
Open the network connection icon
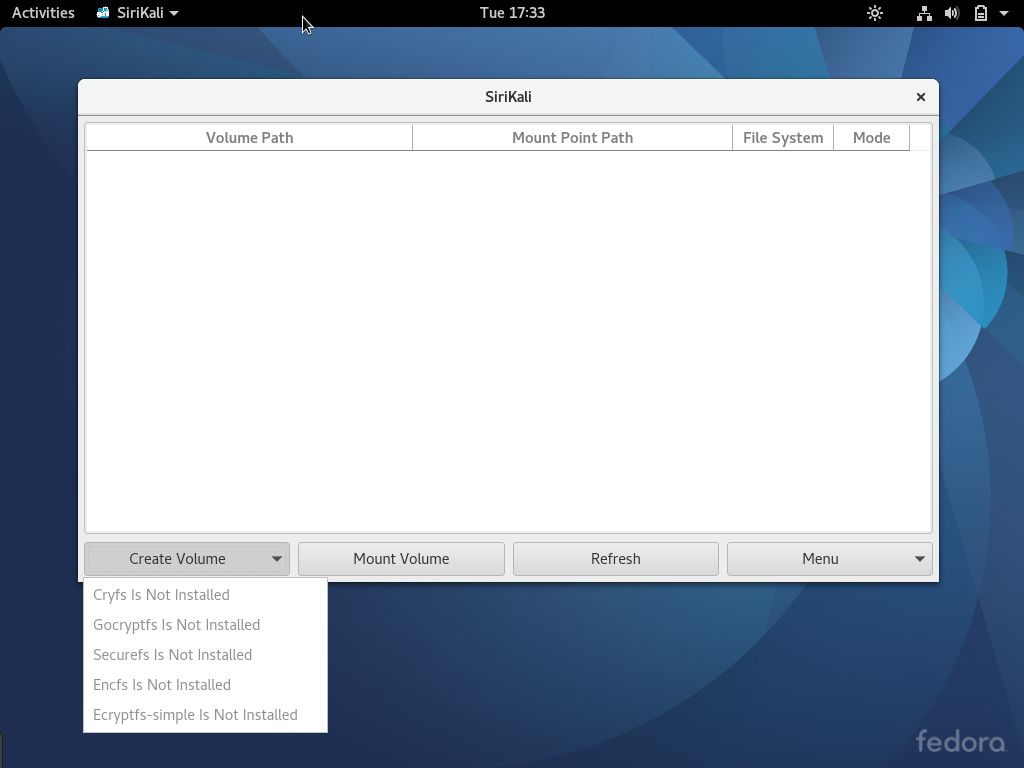924,13
